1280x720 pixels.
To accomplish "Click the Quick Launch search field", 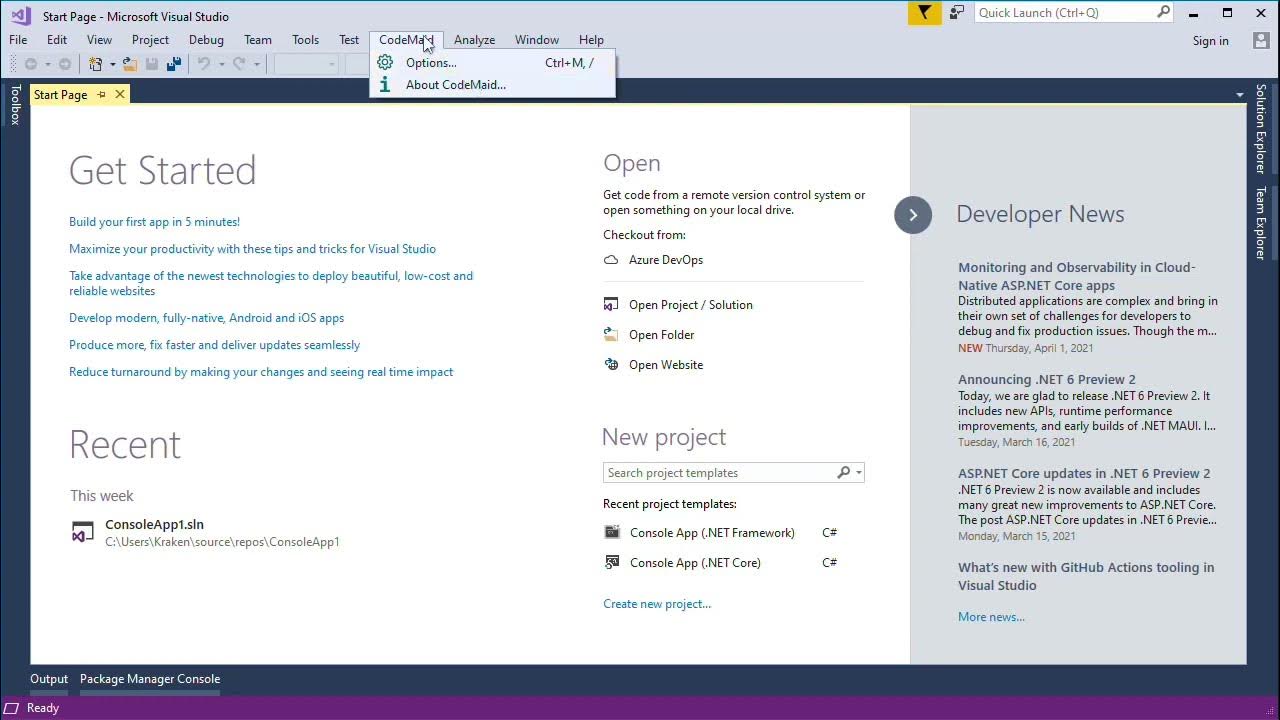I will tap(1065, 13).
